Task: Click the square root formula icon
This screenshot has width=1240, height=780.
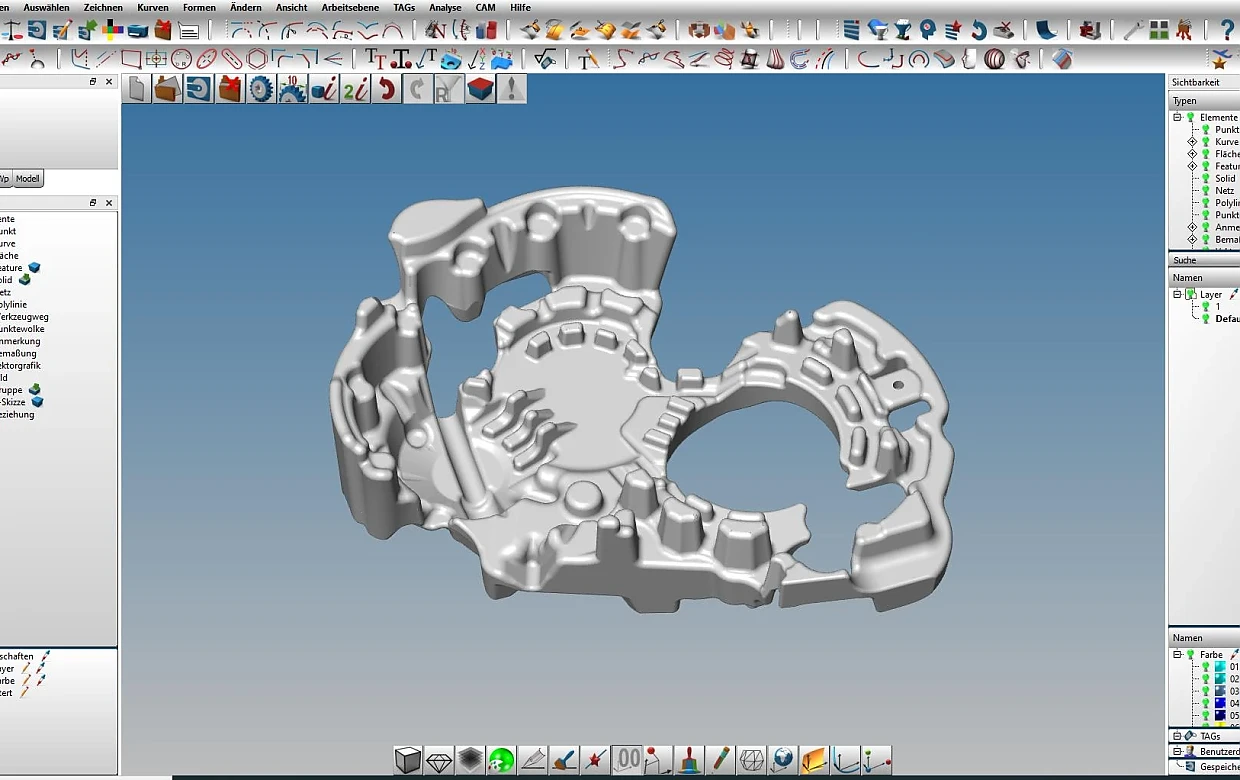Action: coord(545,59)
